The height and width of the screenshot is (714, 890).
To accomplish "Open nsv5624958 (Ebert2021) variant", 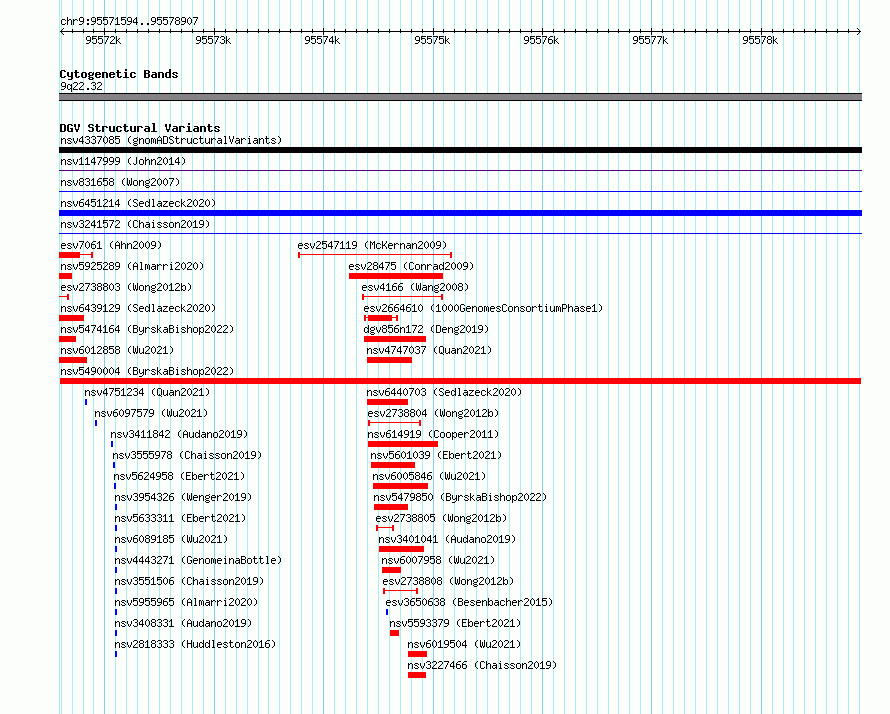I will click(179, 476).
